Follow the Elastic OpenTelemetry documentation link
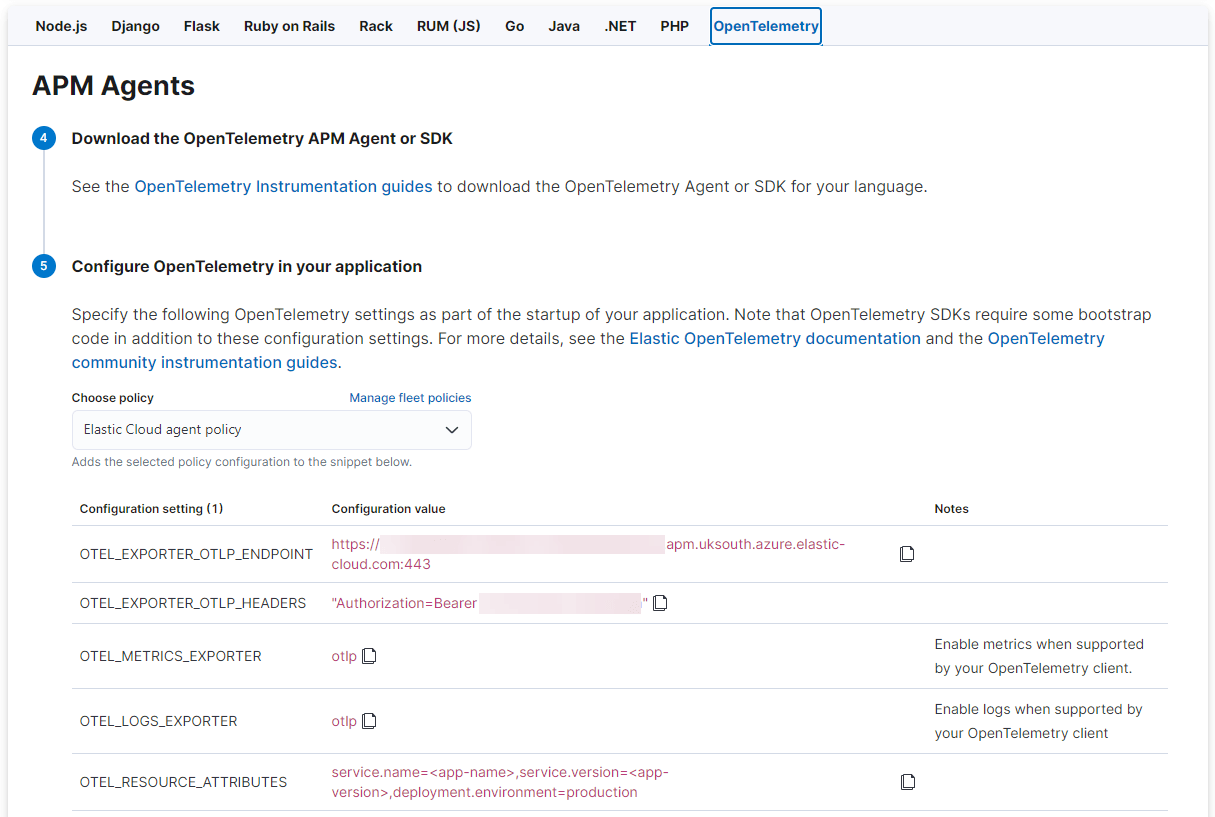This screenshot has width=1215, height=817. (x=774, y=338)
